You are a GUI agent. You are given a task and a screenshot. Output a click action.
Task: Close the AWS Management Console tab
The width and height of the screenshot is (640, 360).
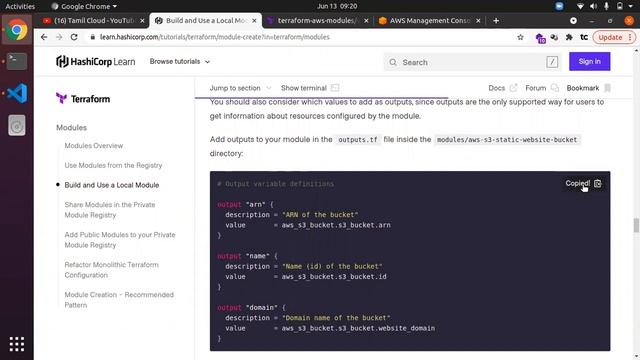[x=478, y=20]
